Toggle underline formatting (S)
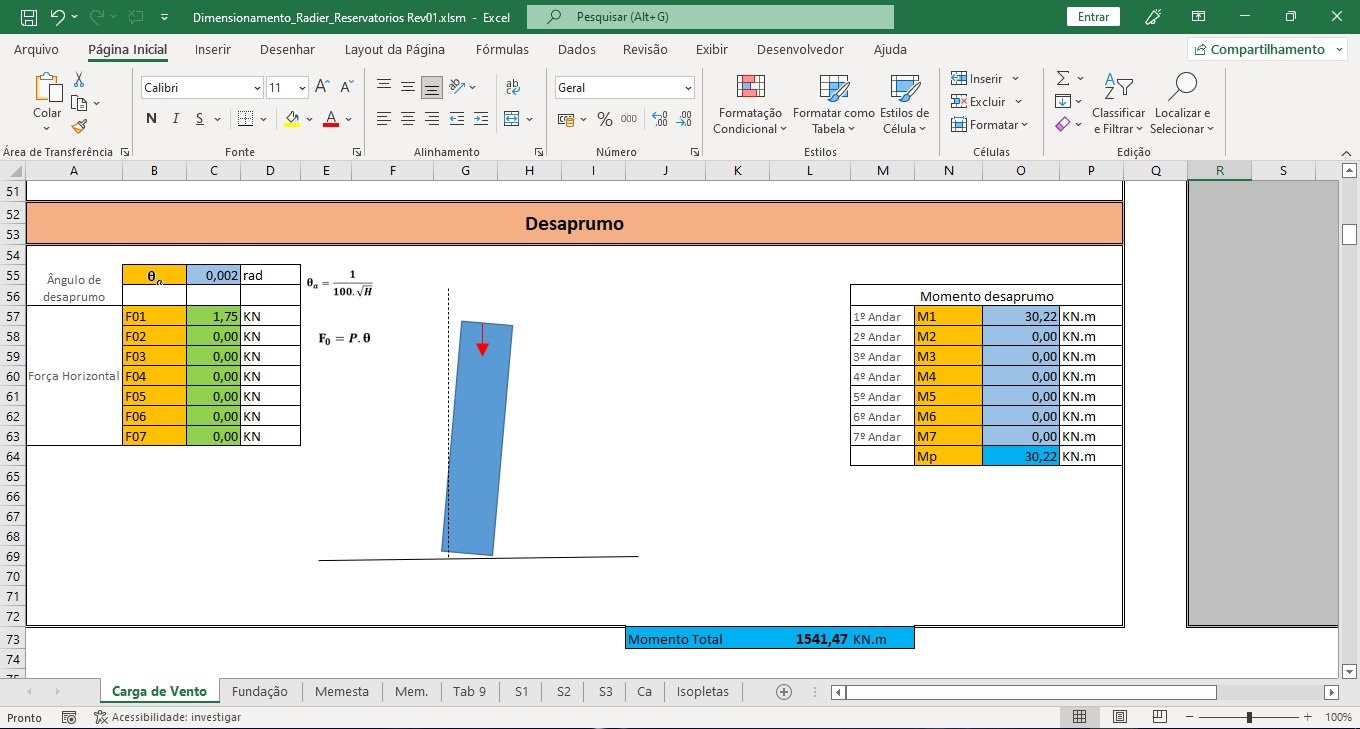This screenshot has width=1360, height=729. [x=200, y=119]
